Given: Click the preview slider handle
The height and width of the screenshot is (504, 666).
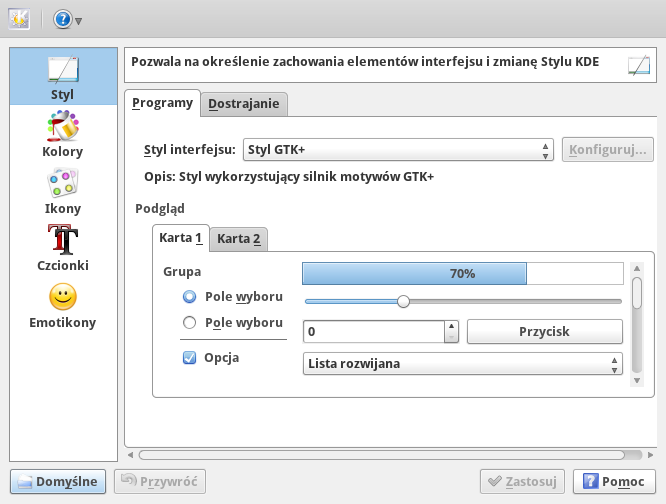Looking at the screenshot, I should [403, 300].
